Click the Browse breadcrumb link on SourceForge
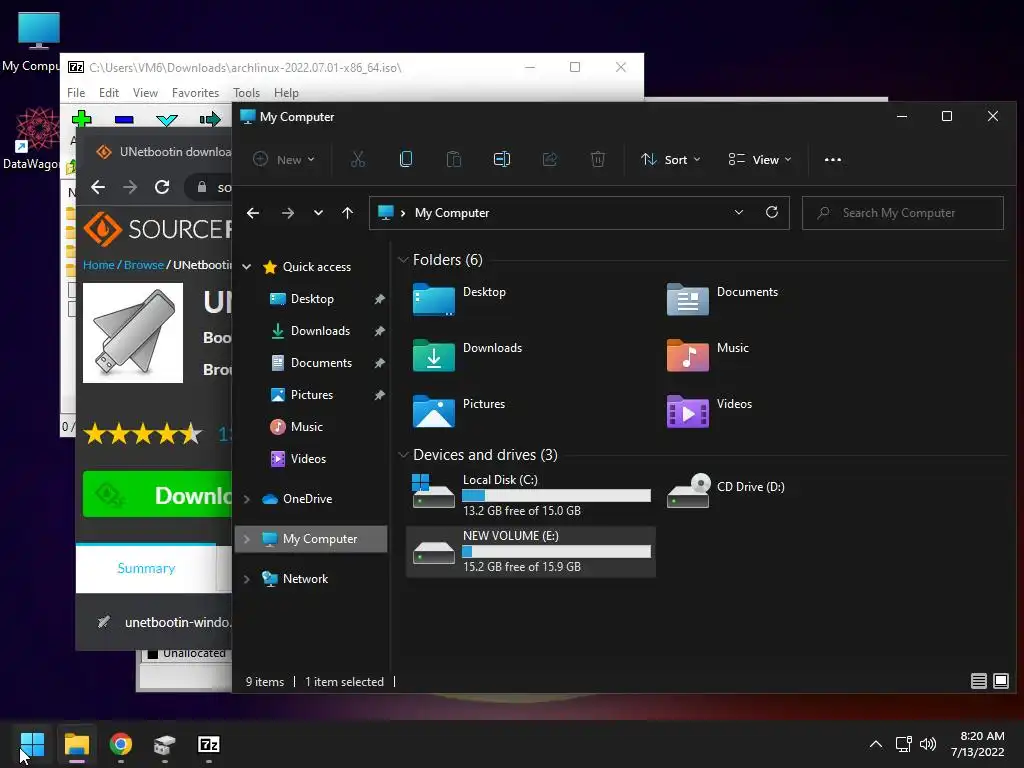Image resolution: width=1024 pixels, height=768 pixels. click(x=144, y=264)
